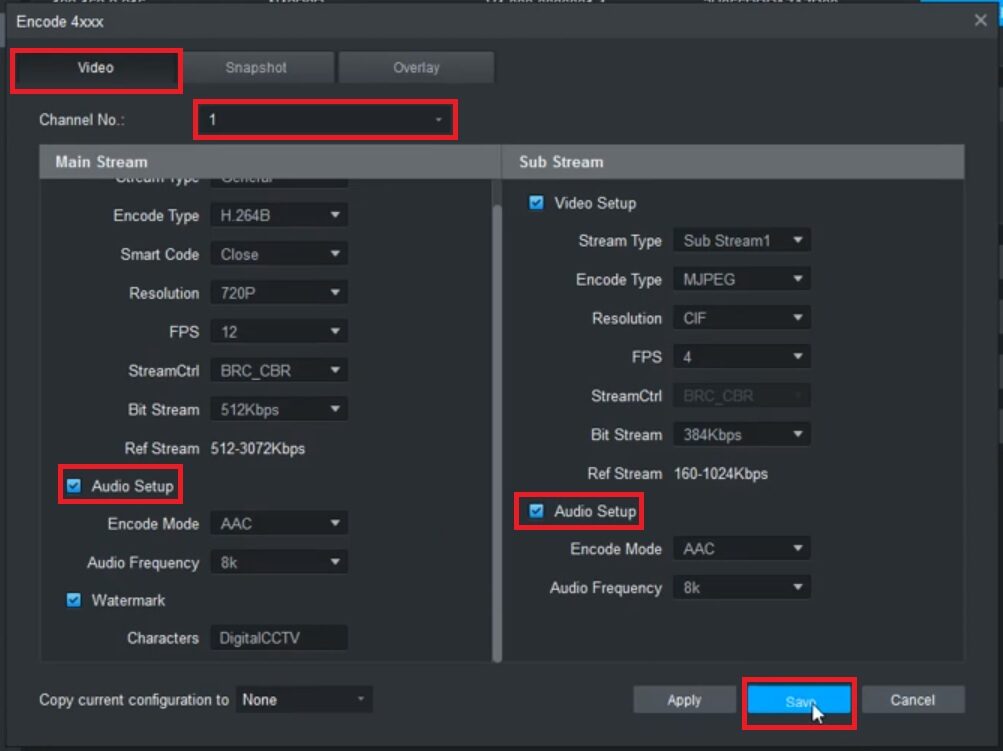Toggle Sub Stream Audio Setup checkbox
Image resolution: width=1003 pixels, height=751 pixels.
(537, 511)
